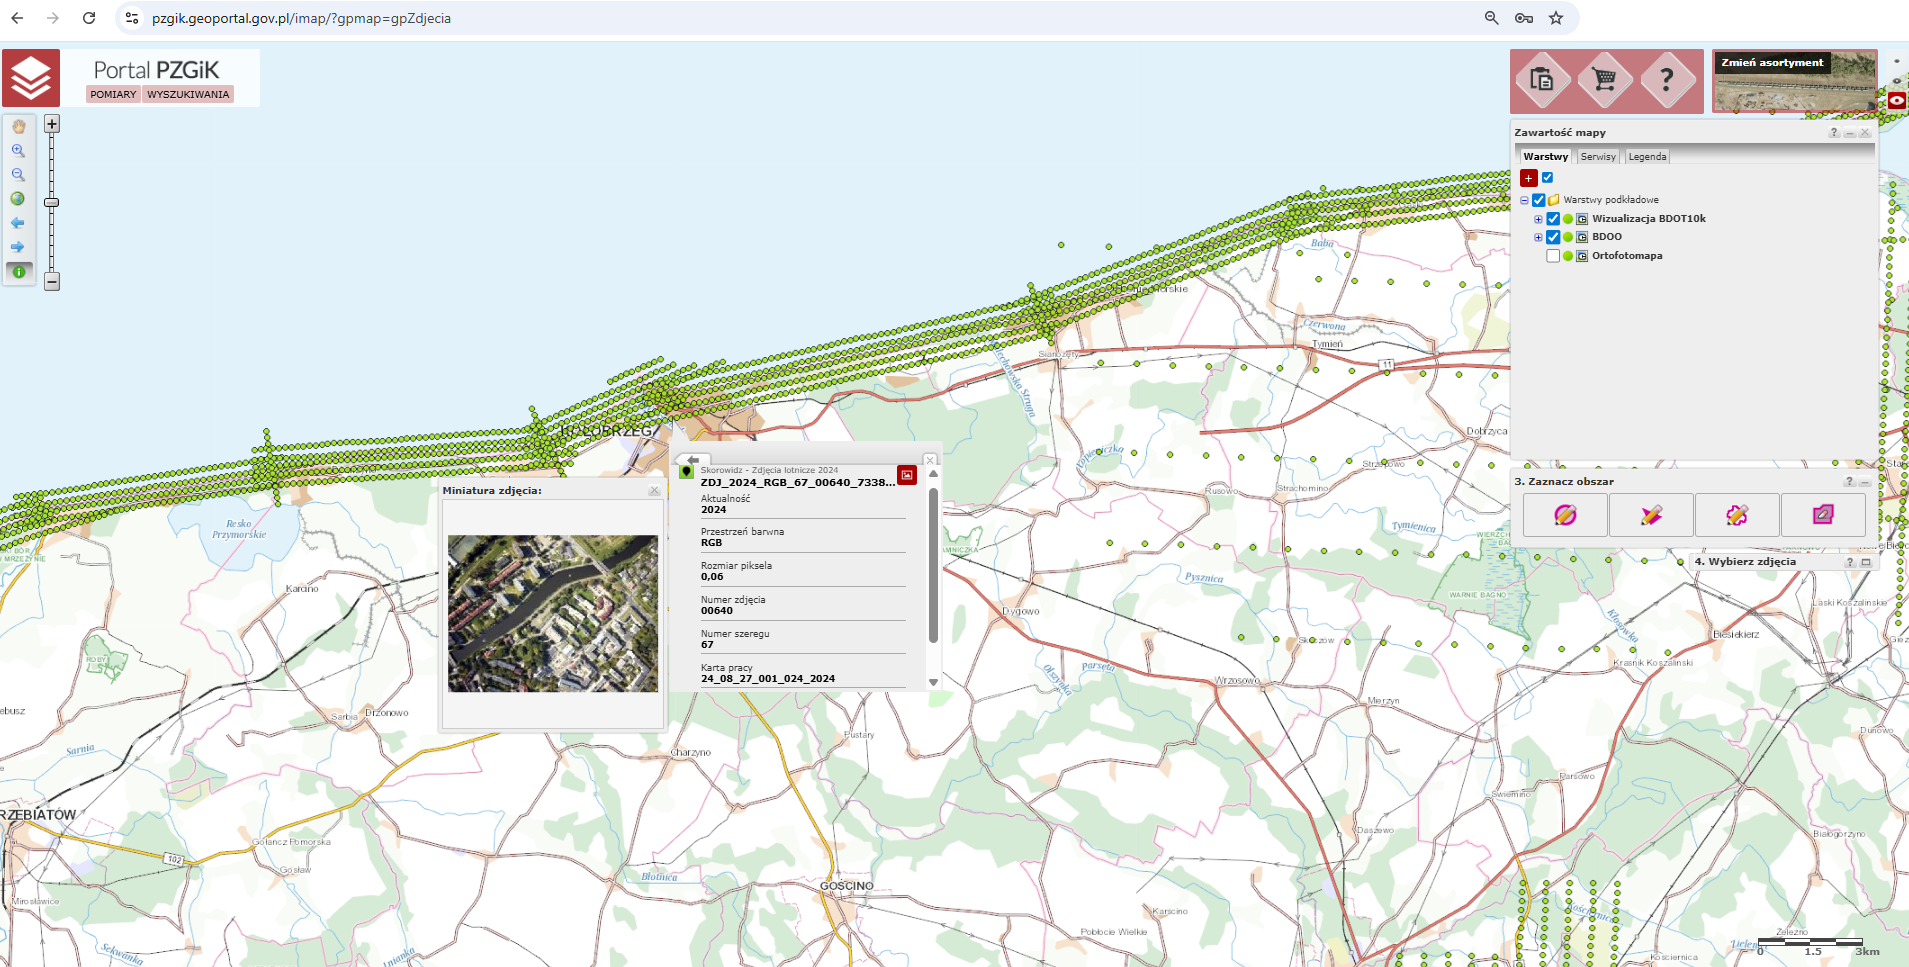Activate the zoom-in magnifier tool

[18, 151]
